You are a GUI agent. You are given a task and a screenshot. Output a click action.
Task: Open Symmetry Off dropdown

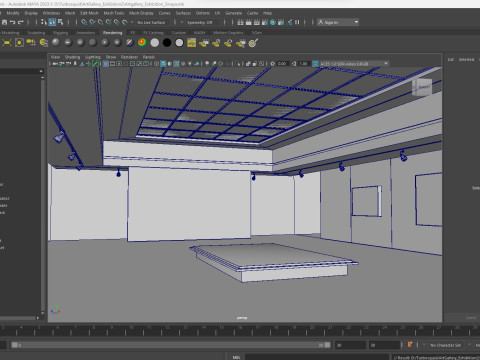pyautogui.click(x=199, y=22)
